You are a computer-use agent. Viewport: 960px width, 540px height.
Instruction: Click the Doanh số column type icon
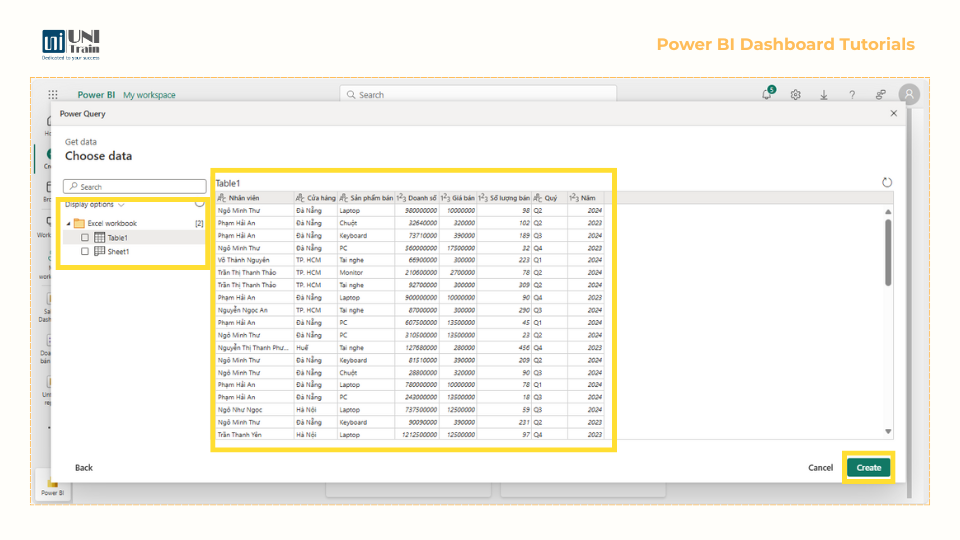(401, 198)
